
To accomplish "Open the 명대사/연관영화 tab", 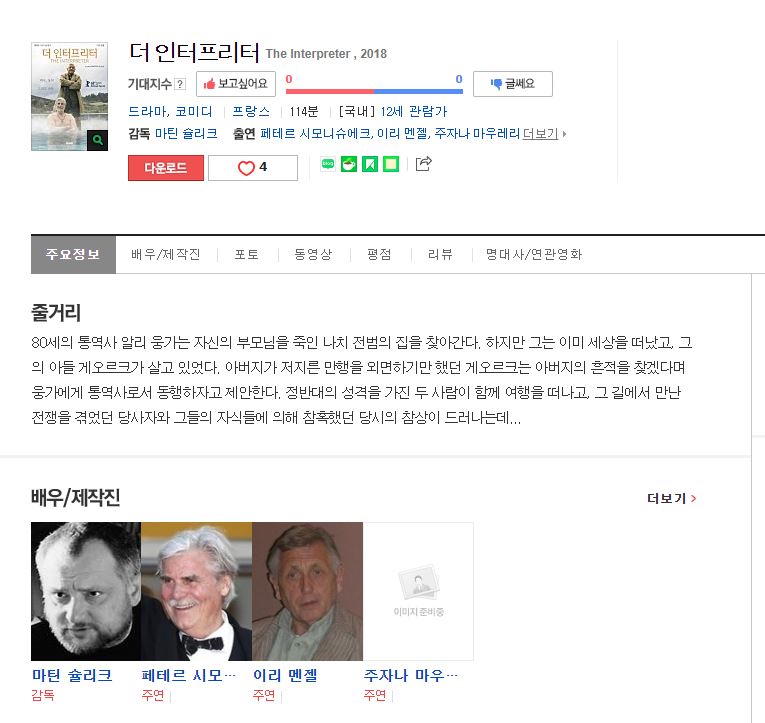I will (x=534, y=254).
